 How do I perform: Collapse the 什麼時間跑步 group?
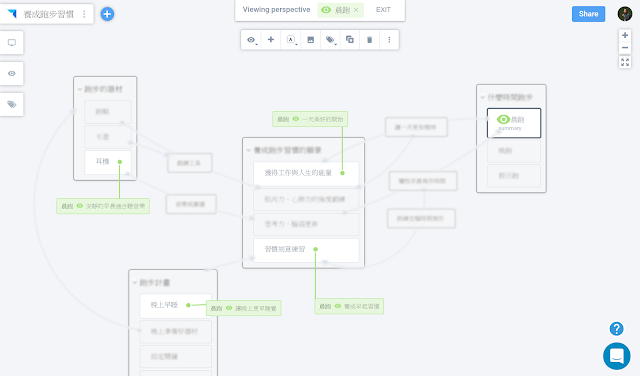[482, 97]
